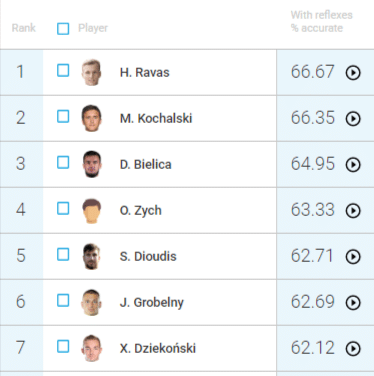Sort by With reflexes % accurate column
This screenshot has height=376, width=374.
click(321, 21)
